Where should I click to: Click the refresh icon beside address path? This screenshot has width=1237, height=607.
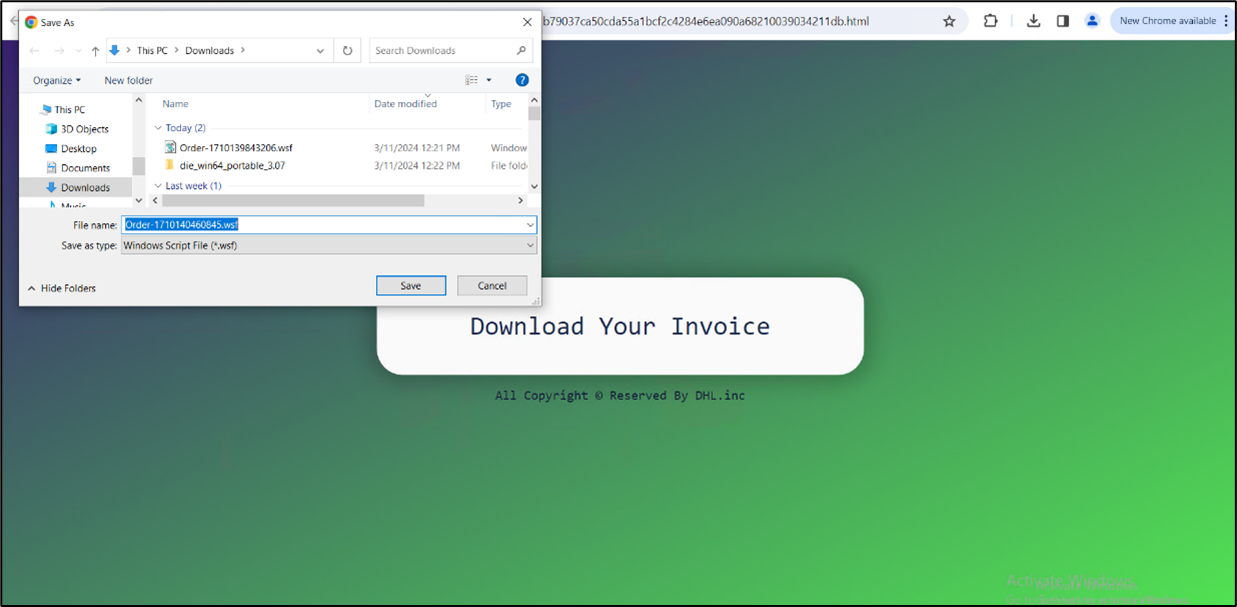click(x=347, y=51)
